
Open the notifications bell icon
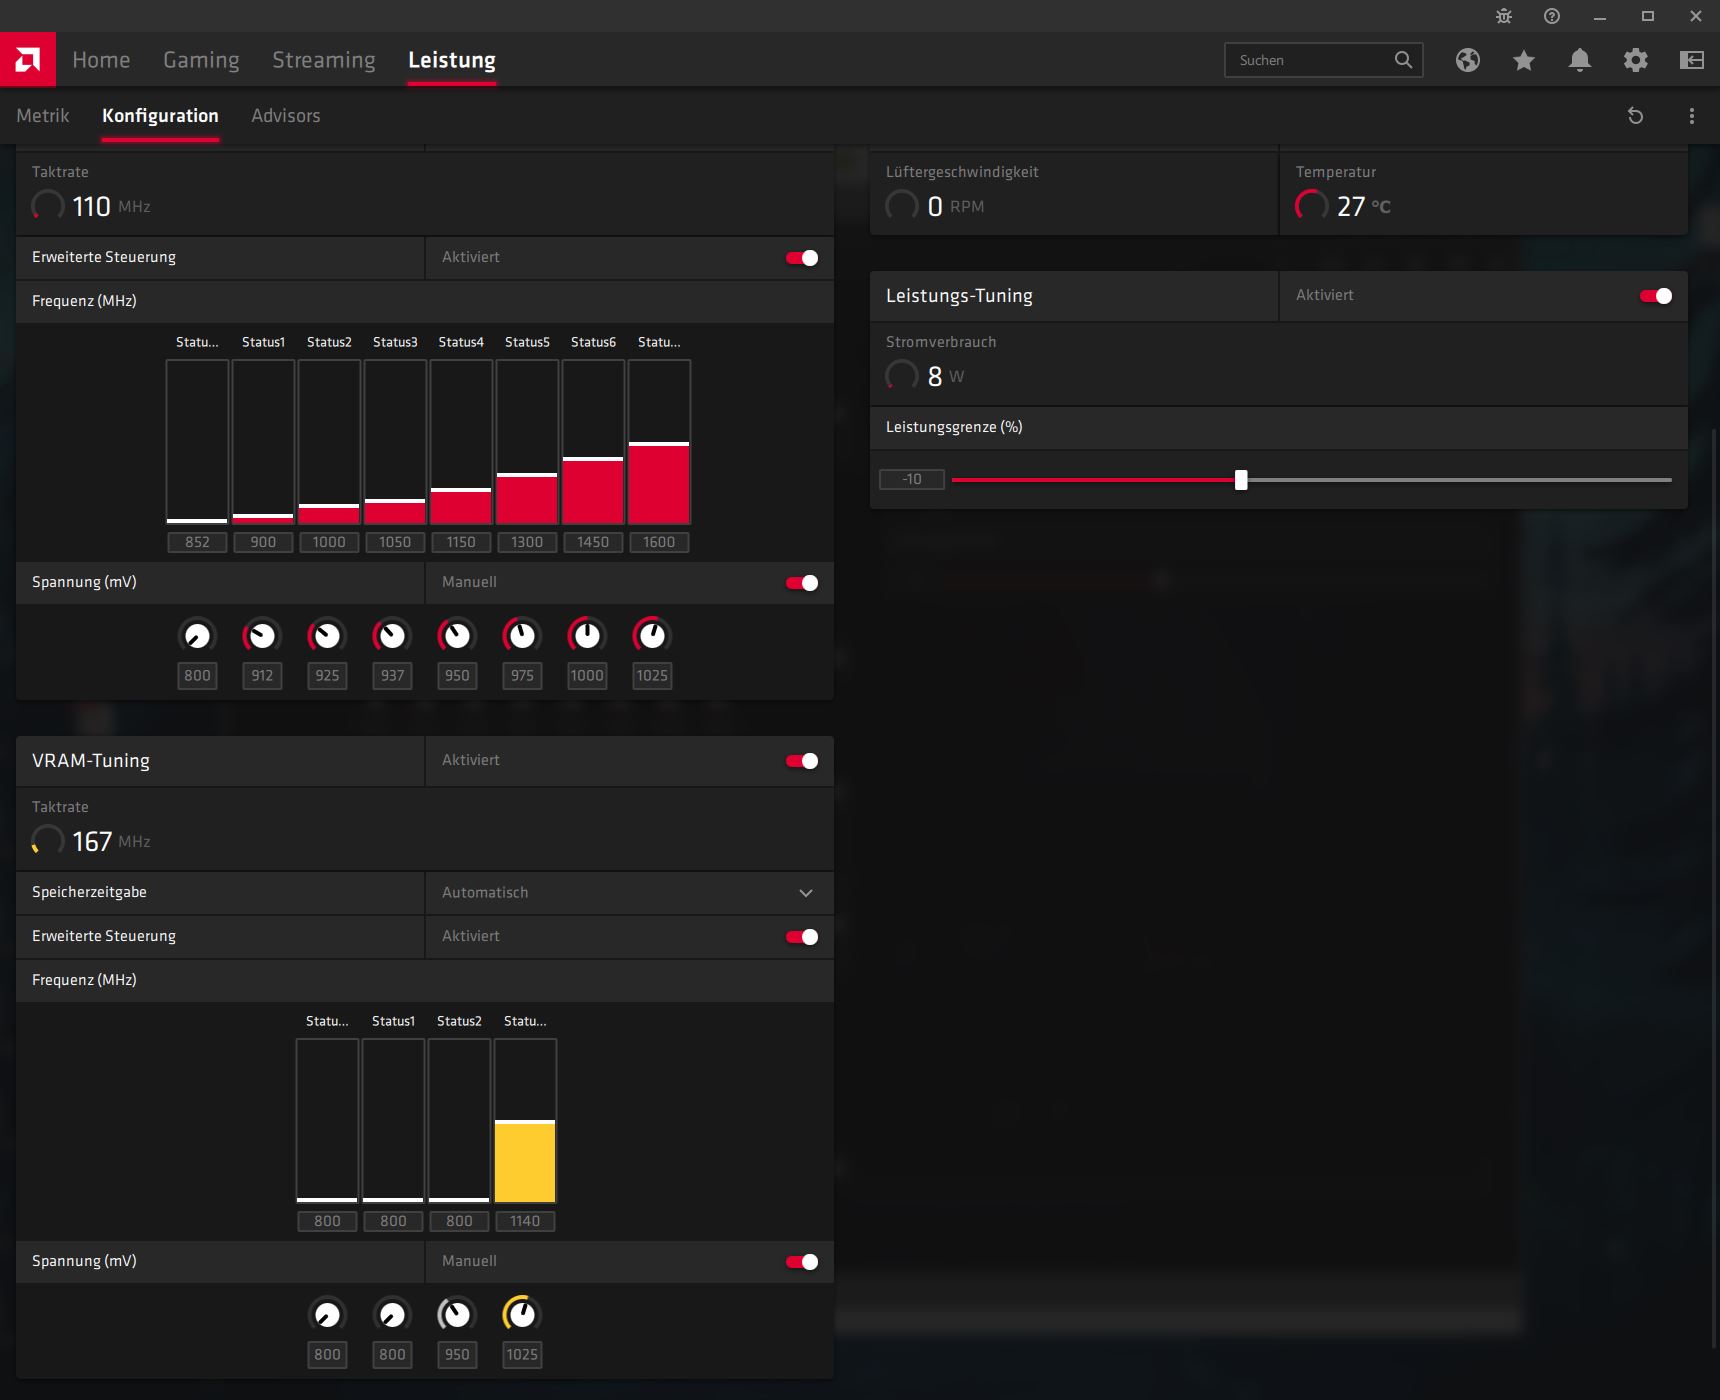point(1580,60)
